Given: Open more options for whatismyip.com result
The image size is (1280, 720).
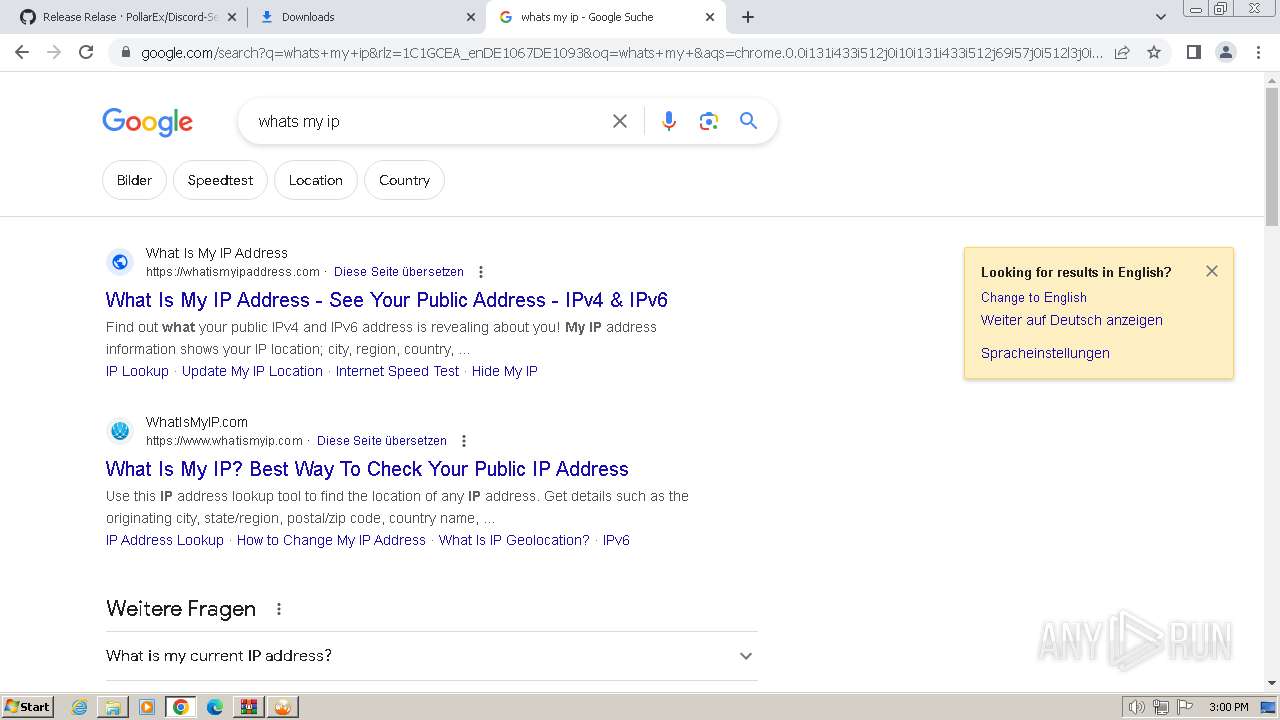Looking at the screenshot, I should (x=464, y=441).
